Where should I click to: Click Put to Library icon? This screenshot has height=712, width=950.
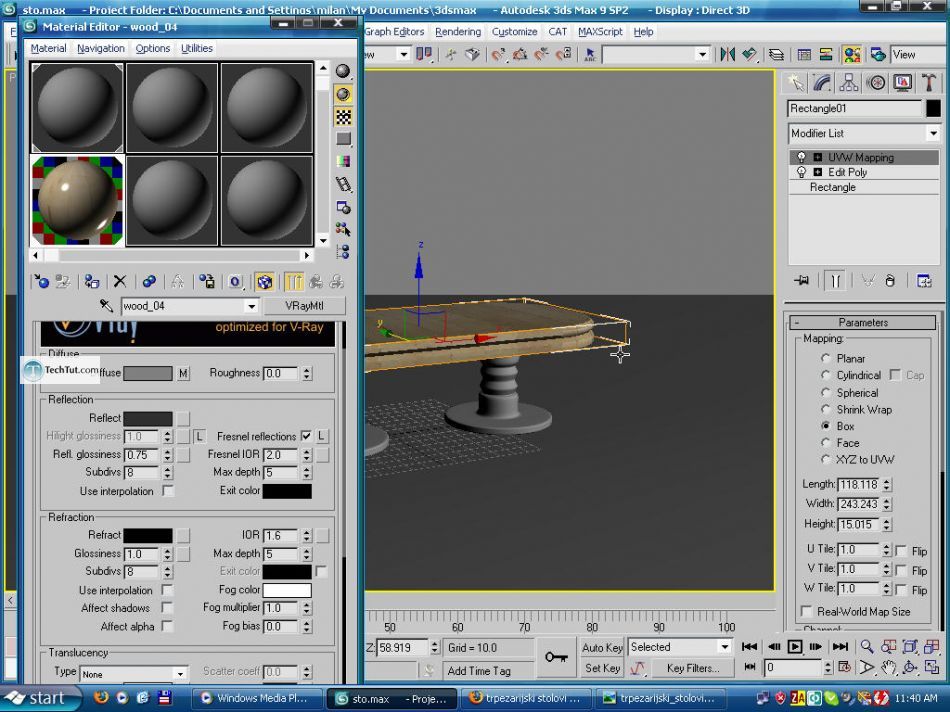click(x=207, y=282)
